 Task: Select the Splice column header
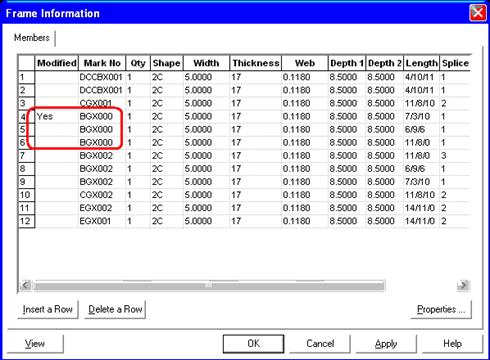[455, 63]
